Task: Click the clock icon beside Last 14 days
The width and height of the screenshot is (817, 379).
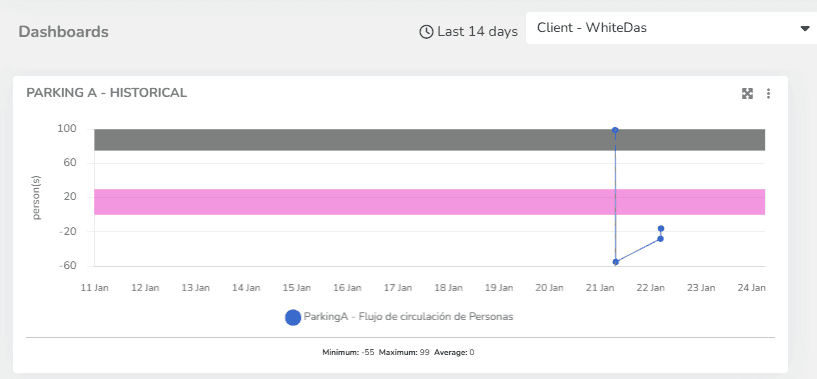Action: pyautogui.click(x=426, y=32)
